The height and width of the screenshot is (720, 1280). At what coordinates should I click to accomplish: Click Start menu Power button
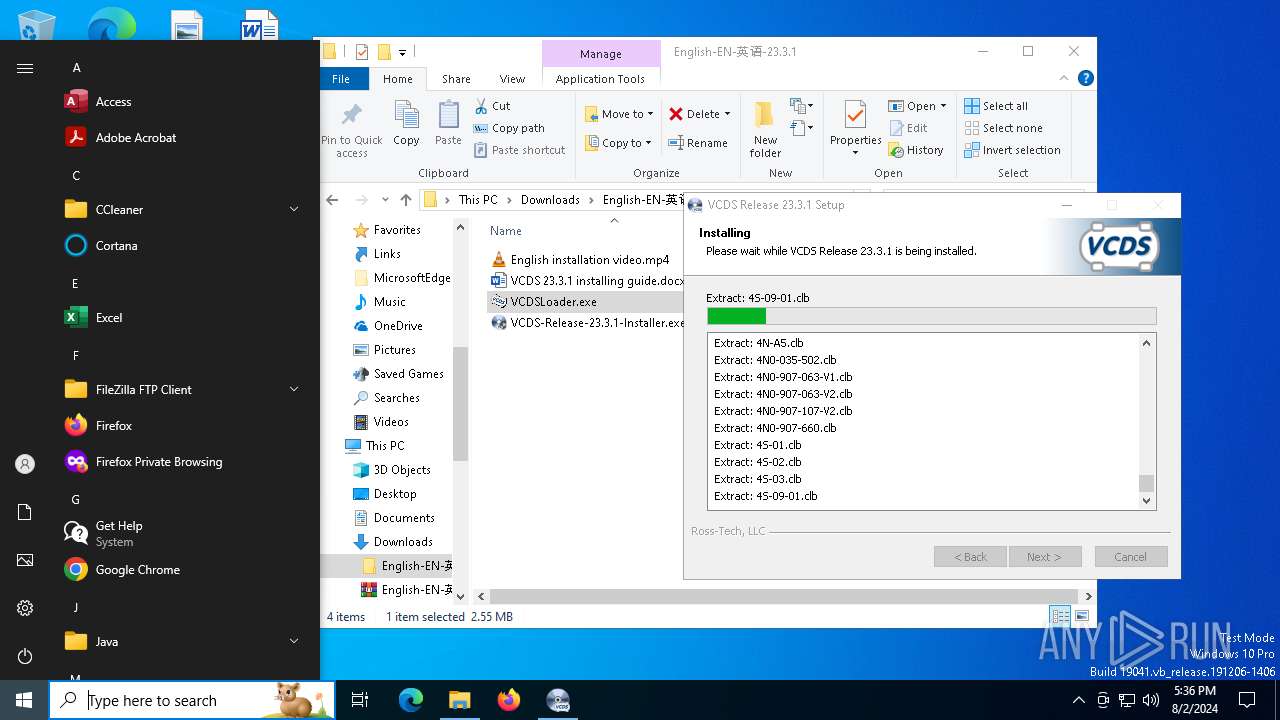(x=25, y=656)
